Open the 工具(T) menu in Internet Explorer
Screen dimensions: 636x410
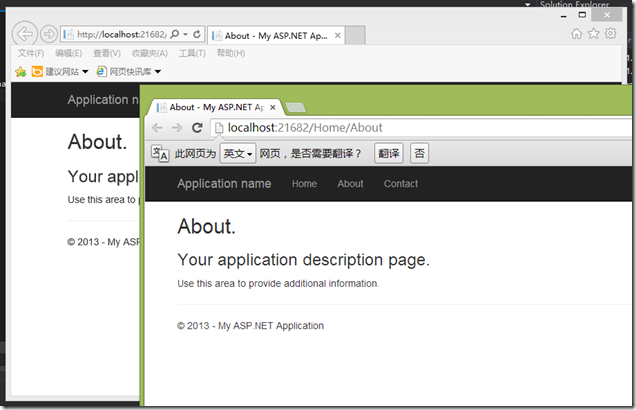(192, 53)
